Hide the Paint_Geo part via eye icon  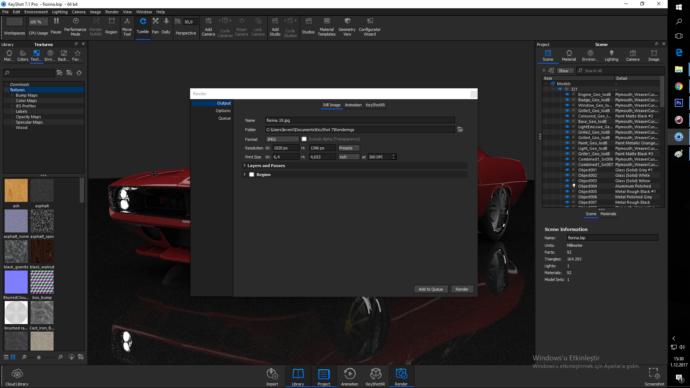pyautogui.click(x=567, y=143)
